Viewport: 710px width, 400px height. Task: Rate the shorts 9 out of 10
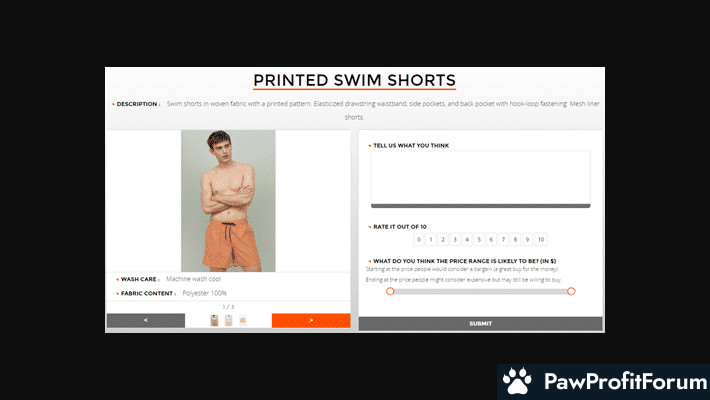[527, 239]
